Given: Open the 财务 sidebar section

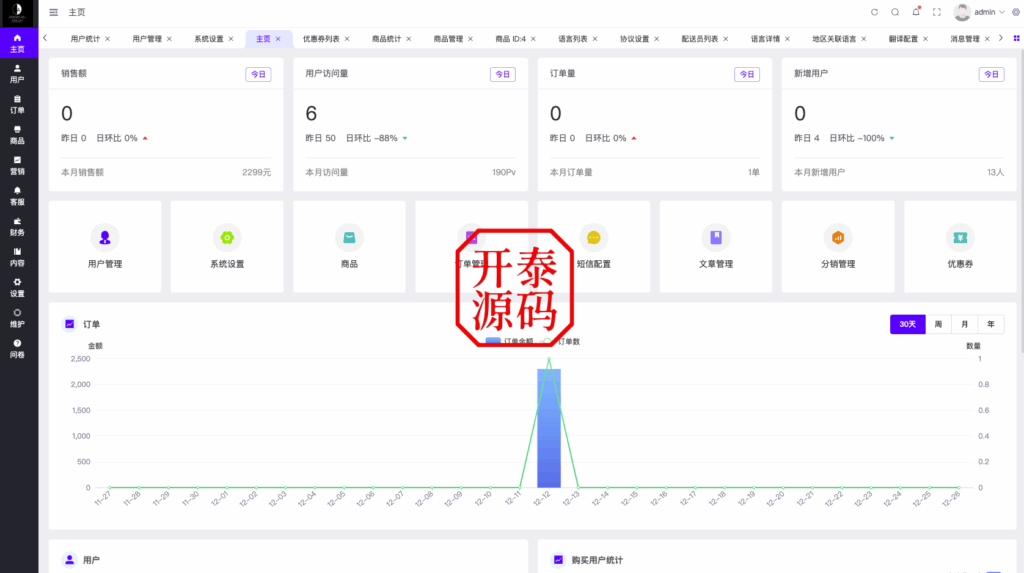Looking at the screenshot, I should (x=18, y=227).
